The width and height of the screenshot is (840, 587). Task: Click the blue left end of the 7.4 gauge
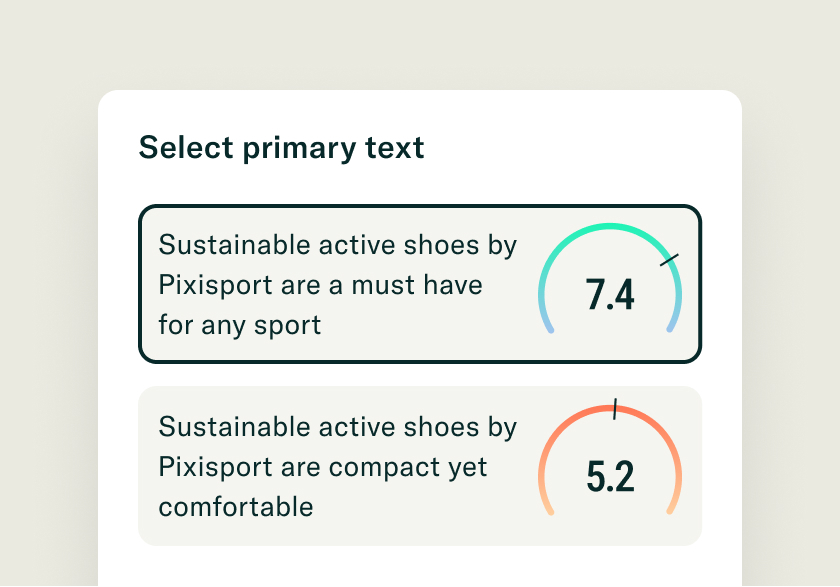pyautogui.click(x=547, y=324)
